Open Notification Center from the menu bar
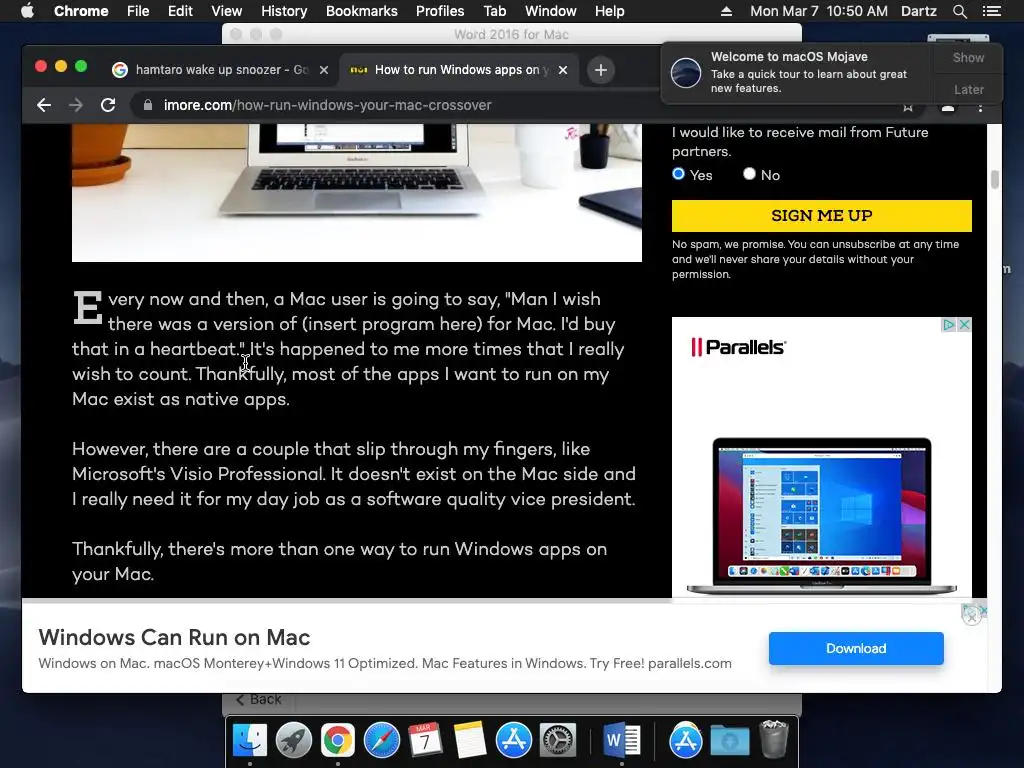Screen dimensions: 1024x768 pyautogui.click(x=992, y=11)
